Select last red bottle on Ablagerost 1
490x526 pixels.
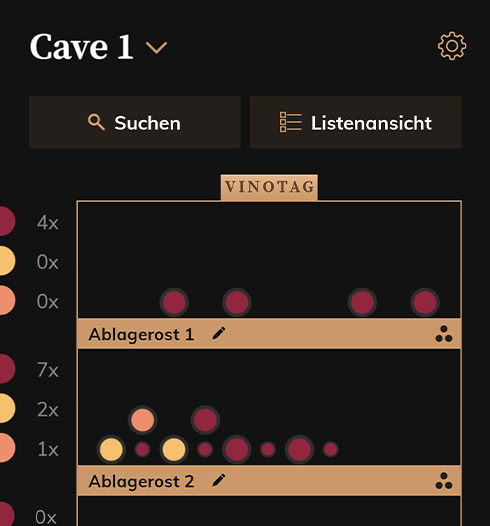pyautogui.click(x=425, y=302)
